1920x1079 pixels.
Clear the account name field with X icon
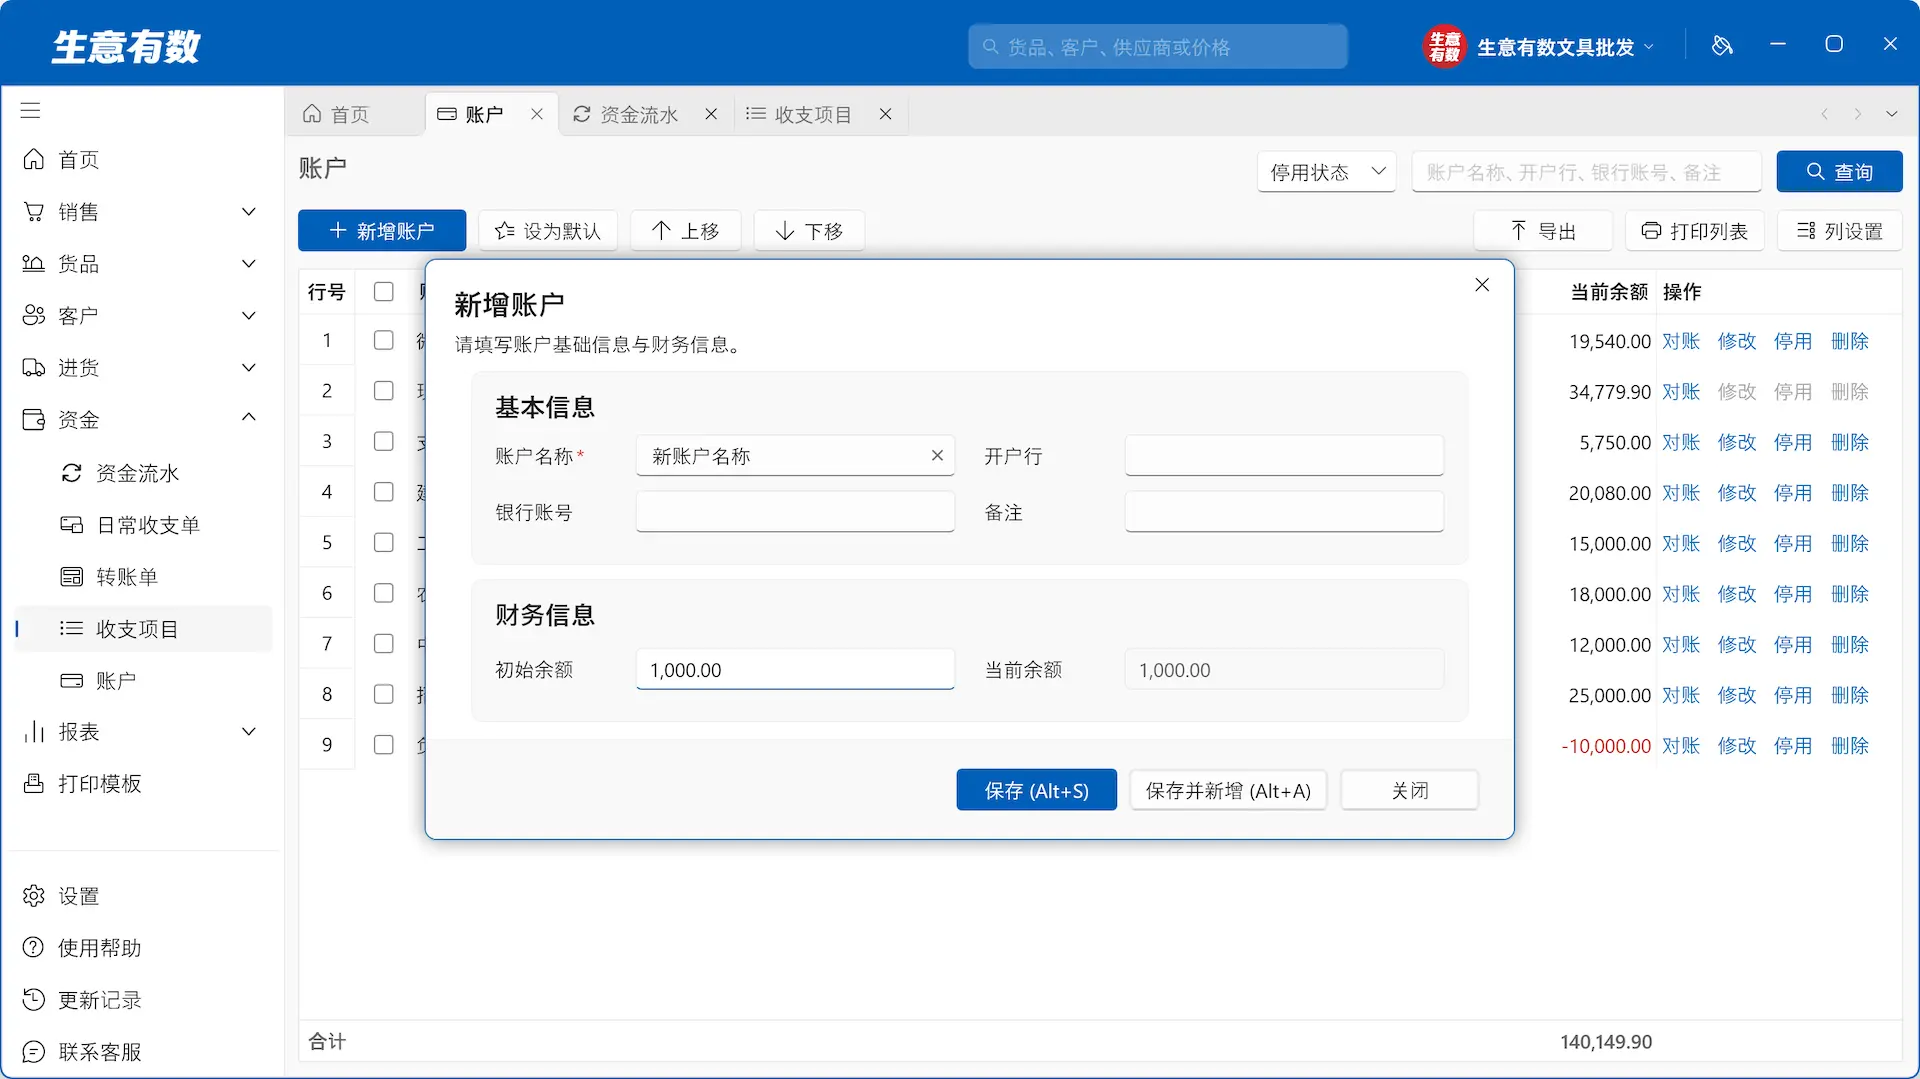coord(937,456)
